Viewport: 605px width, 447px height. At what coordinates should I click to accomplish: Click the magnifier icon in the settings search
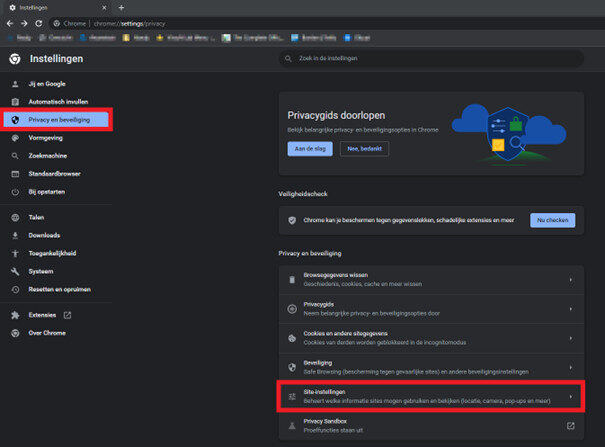[288, 59]
